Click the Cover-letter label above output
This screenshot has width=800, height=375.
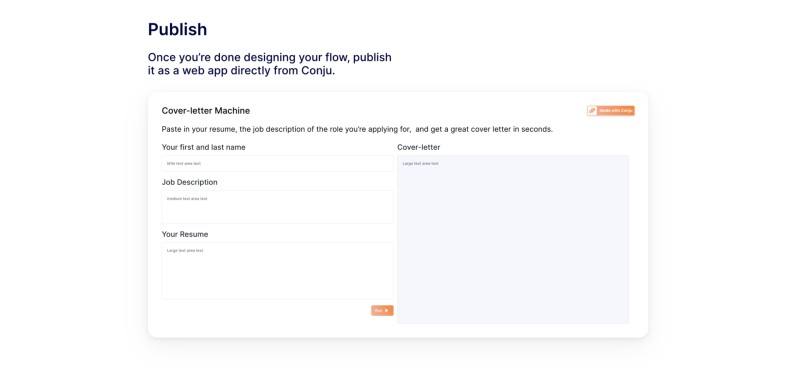pyautogui.click(x=419, y=147)
